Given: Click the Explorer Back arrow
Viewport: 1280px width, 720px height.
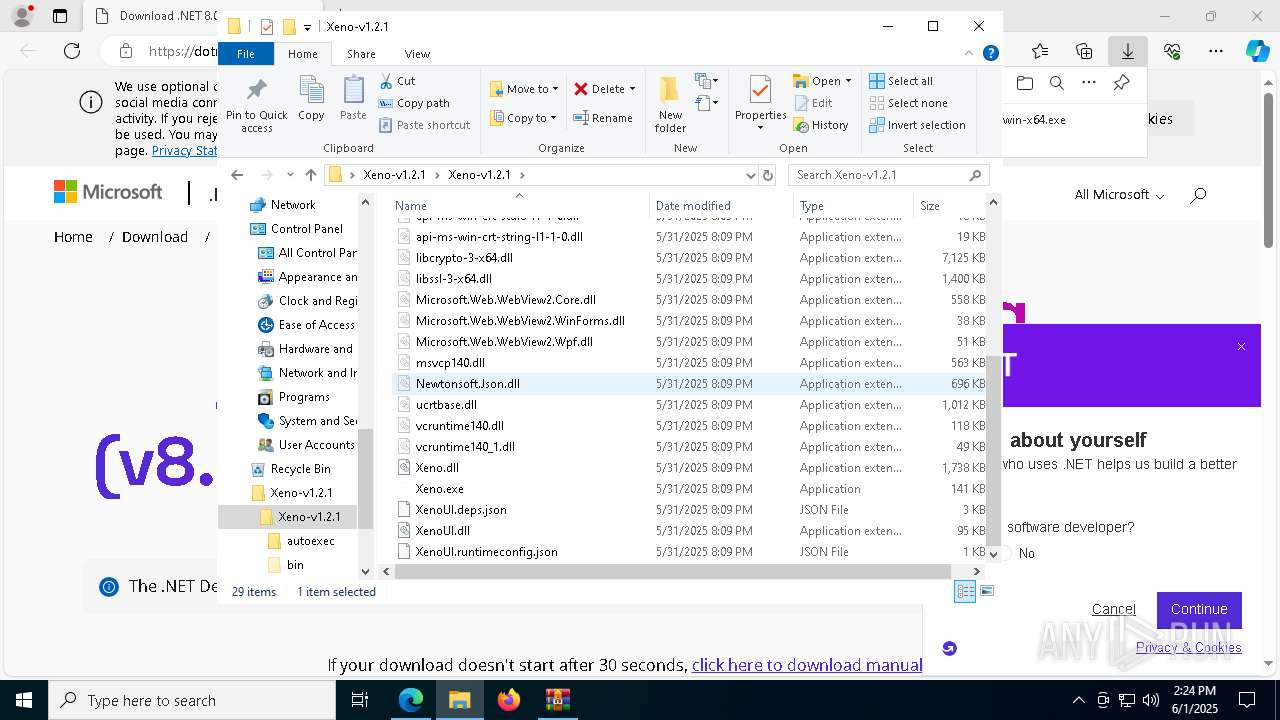Looking at the screenshot, I should click(x=237, y=175).
